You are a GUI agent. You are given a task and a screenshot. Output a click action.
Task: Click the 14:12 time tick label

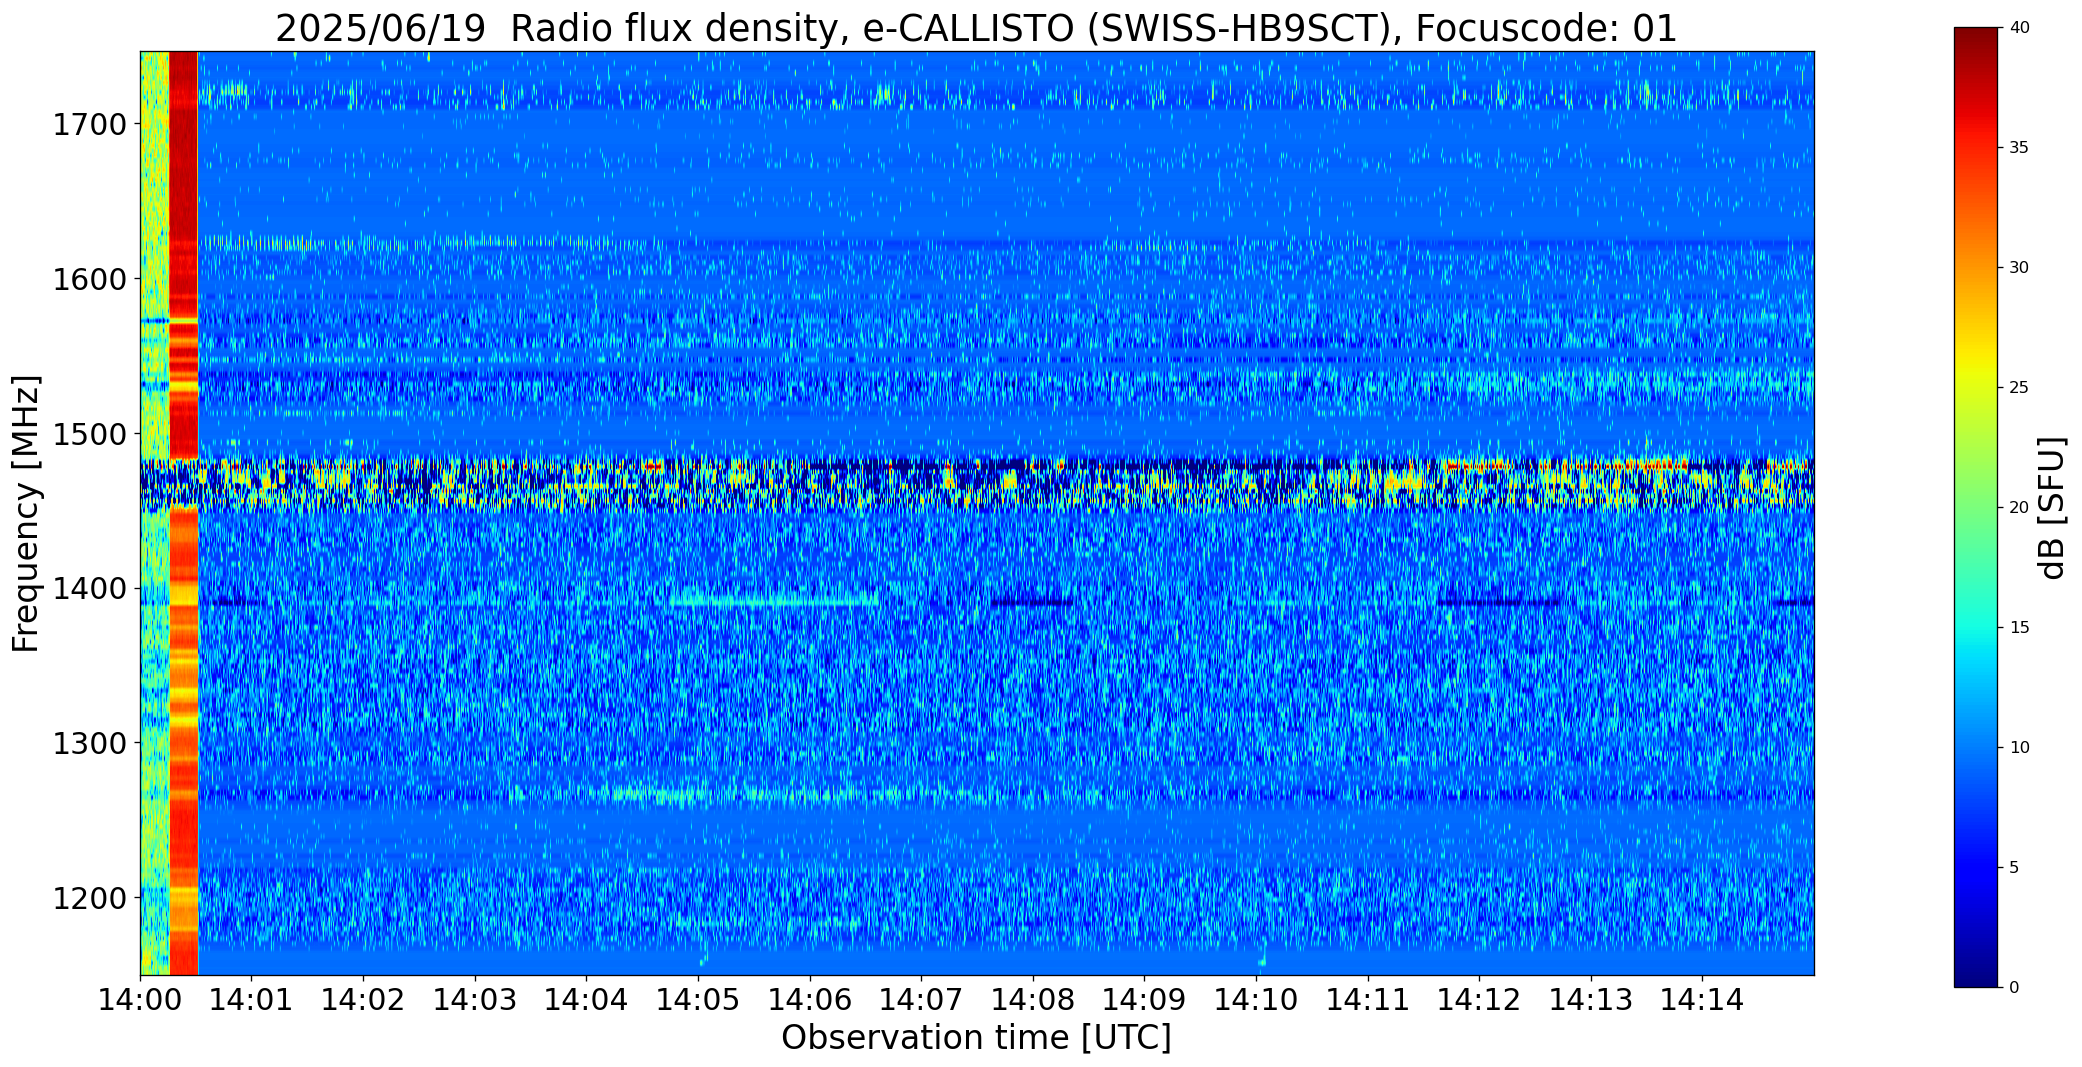coord(1479,999)
